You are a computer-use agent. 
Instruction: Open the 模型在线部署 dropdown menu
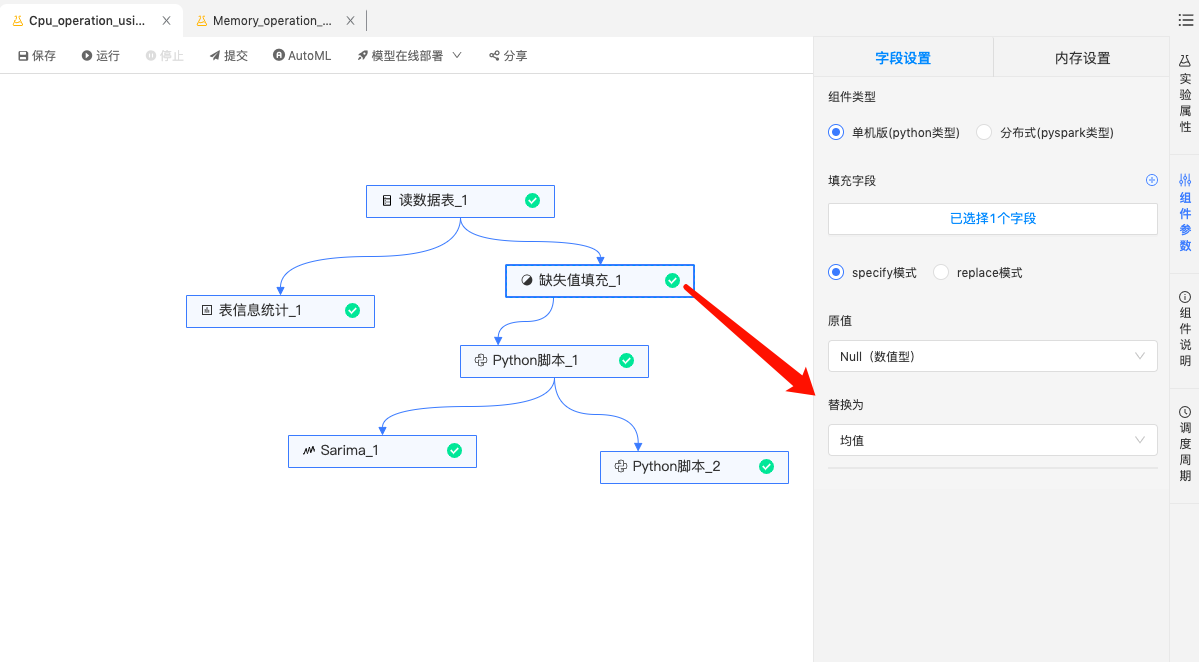point(409,56)
